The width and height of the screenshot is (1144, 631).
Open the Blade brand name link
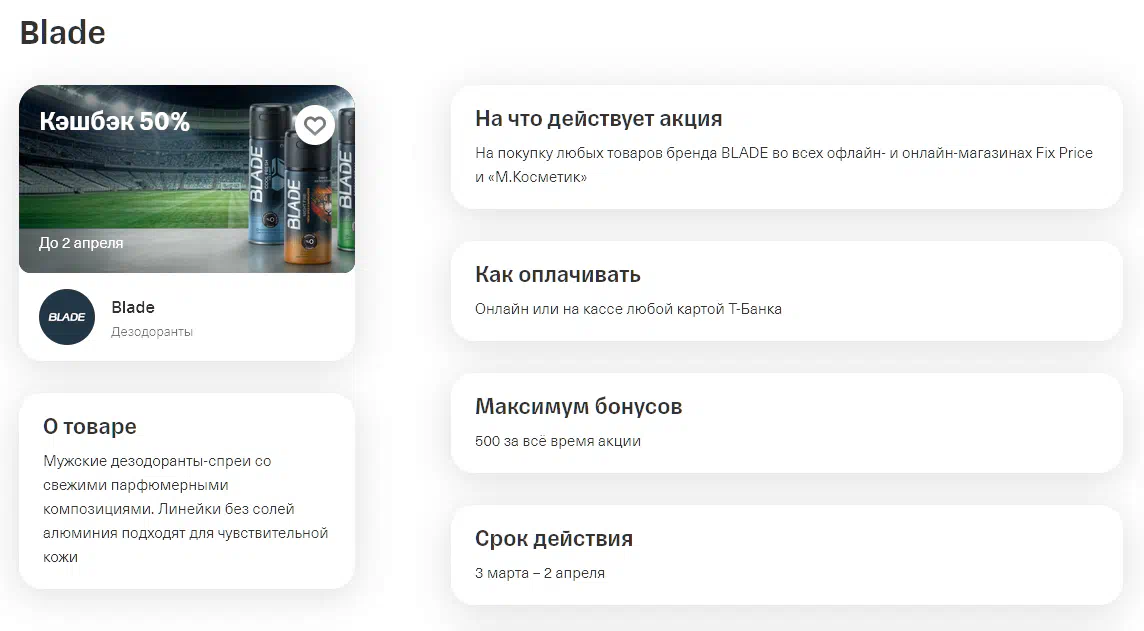click(133, 307)
